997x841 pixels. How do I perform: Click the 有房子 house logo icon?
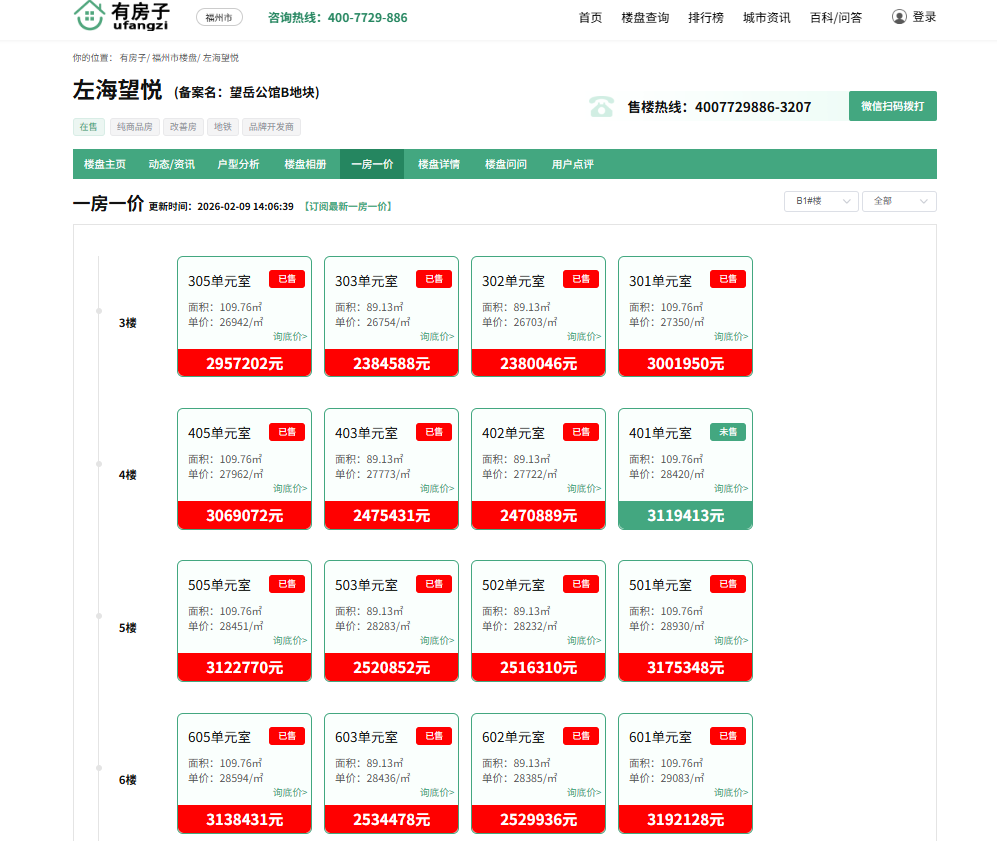[89, 15]
